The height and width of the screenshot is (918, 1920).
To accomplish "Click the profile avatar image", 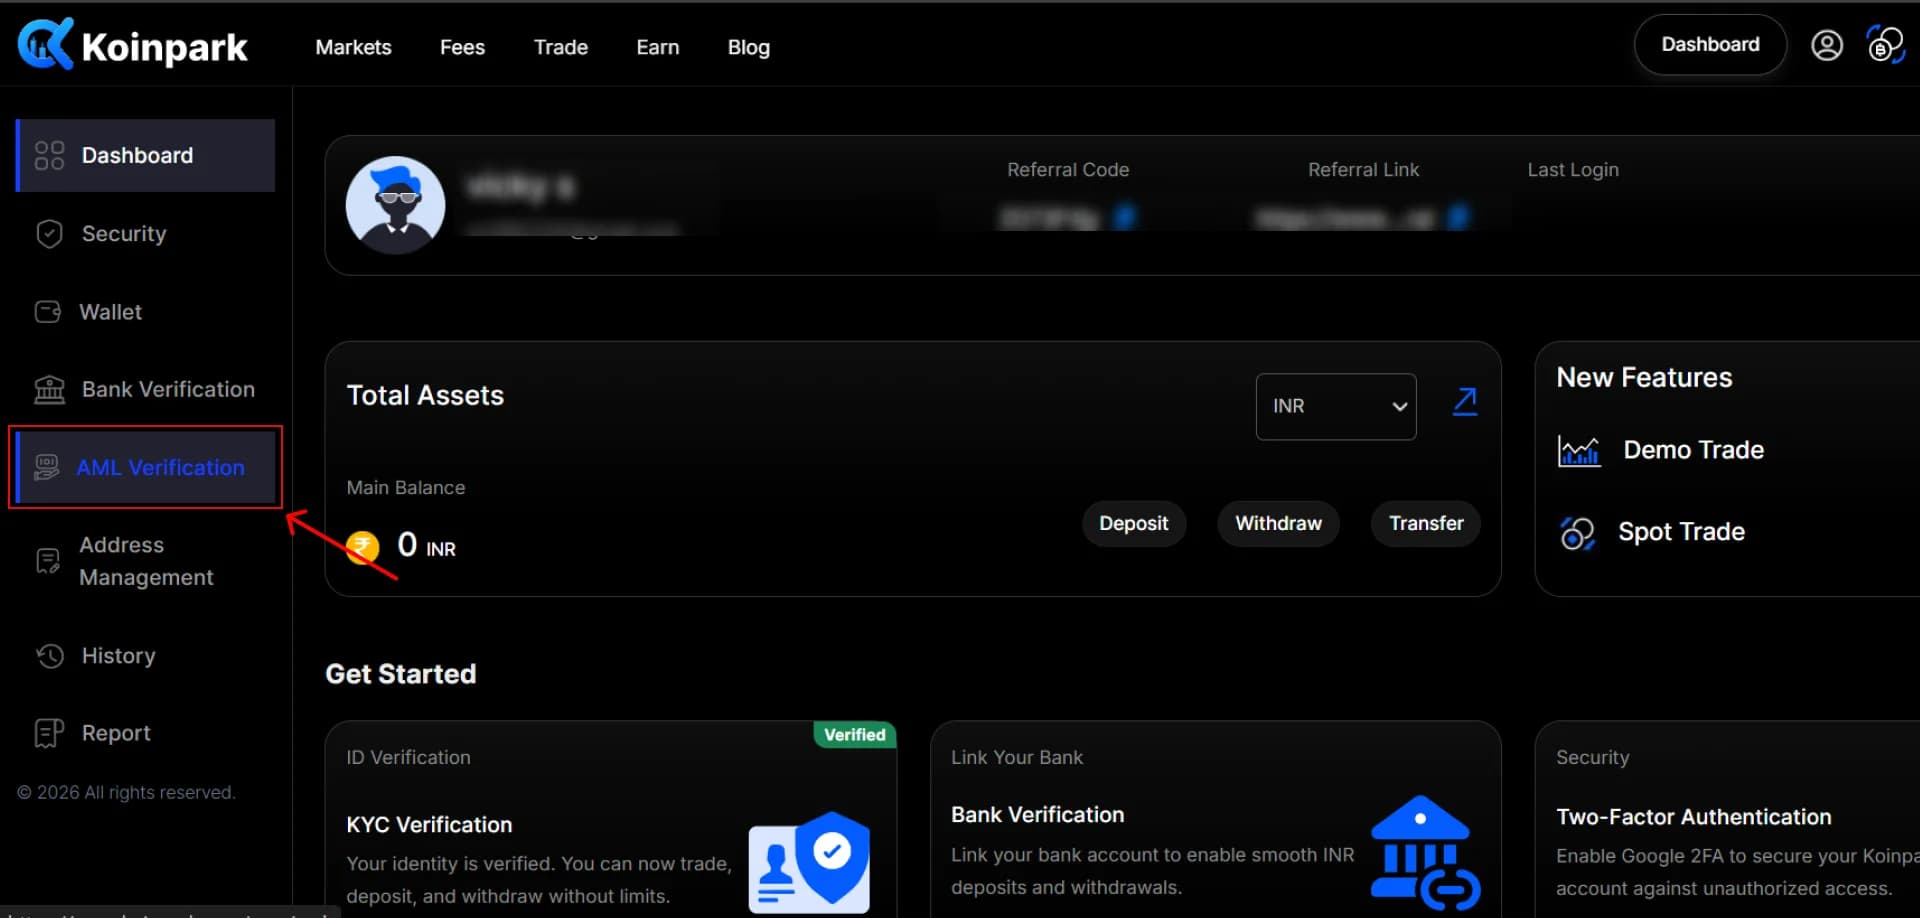I will [395, 205].
